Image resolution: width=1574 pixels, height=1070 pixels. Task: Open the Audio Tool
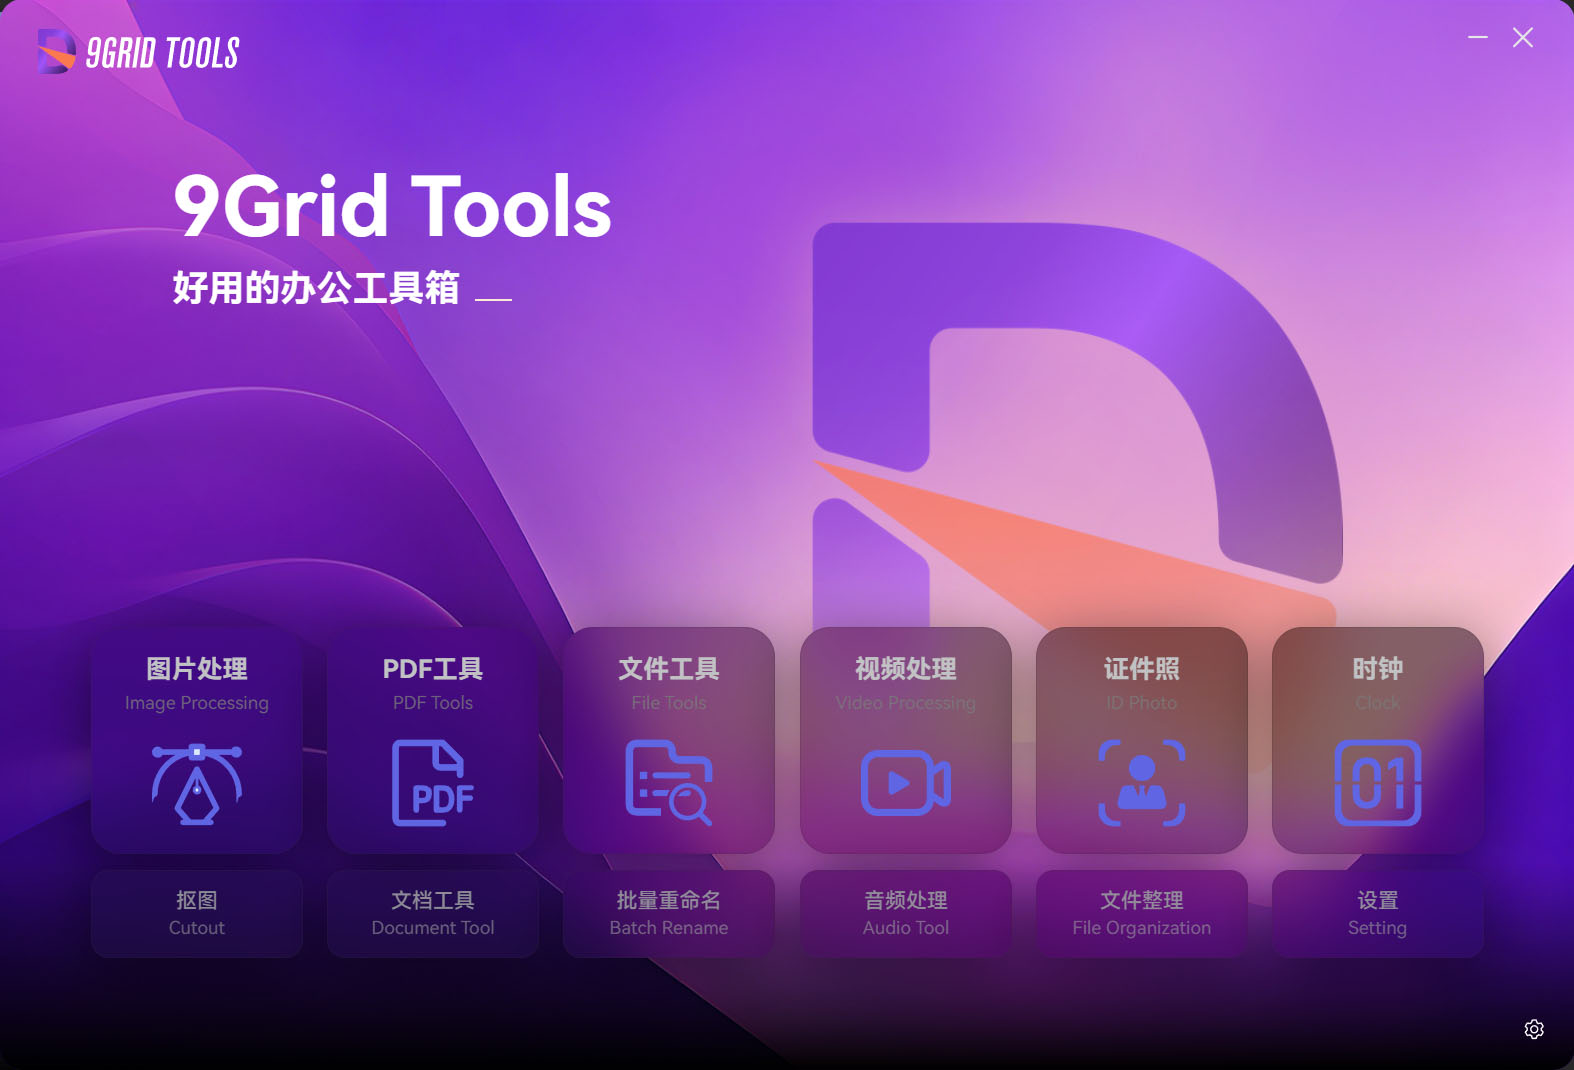906,913
